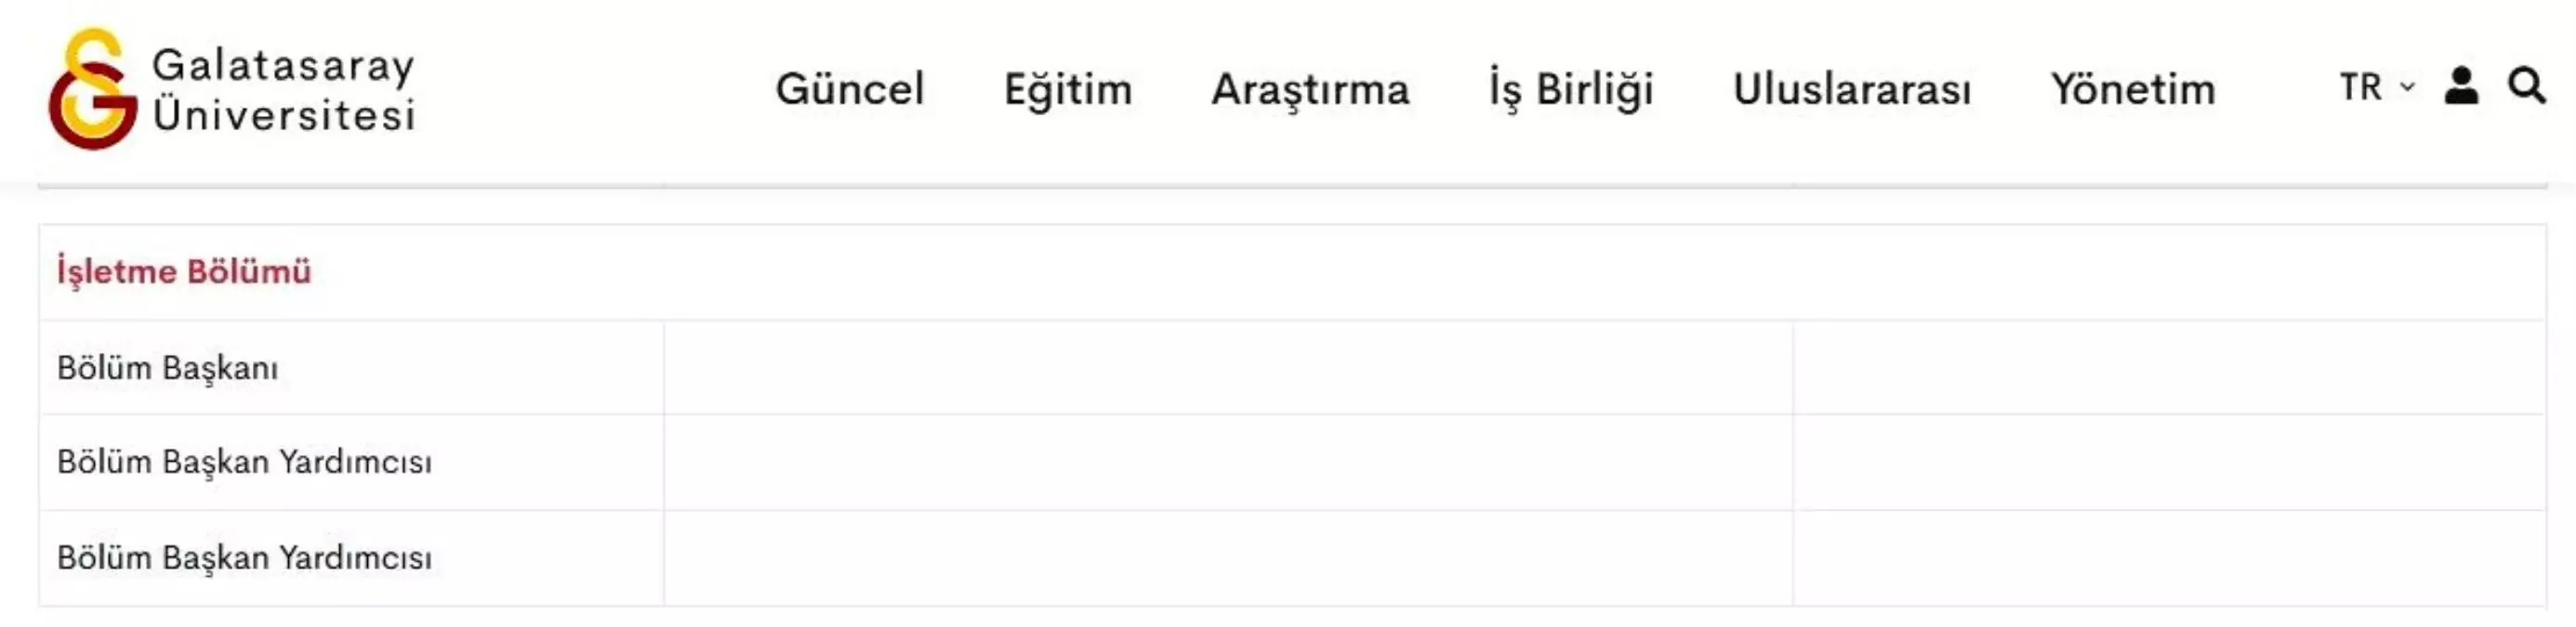The width and height of the screenshot is (2576, 627).
Task: Click the Galatasaray Üniversitesi wordmark text
Action: (x=284, y=90)
